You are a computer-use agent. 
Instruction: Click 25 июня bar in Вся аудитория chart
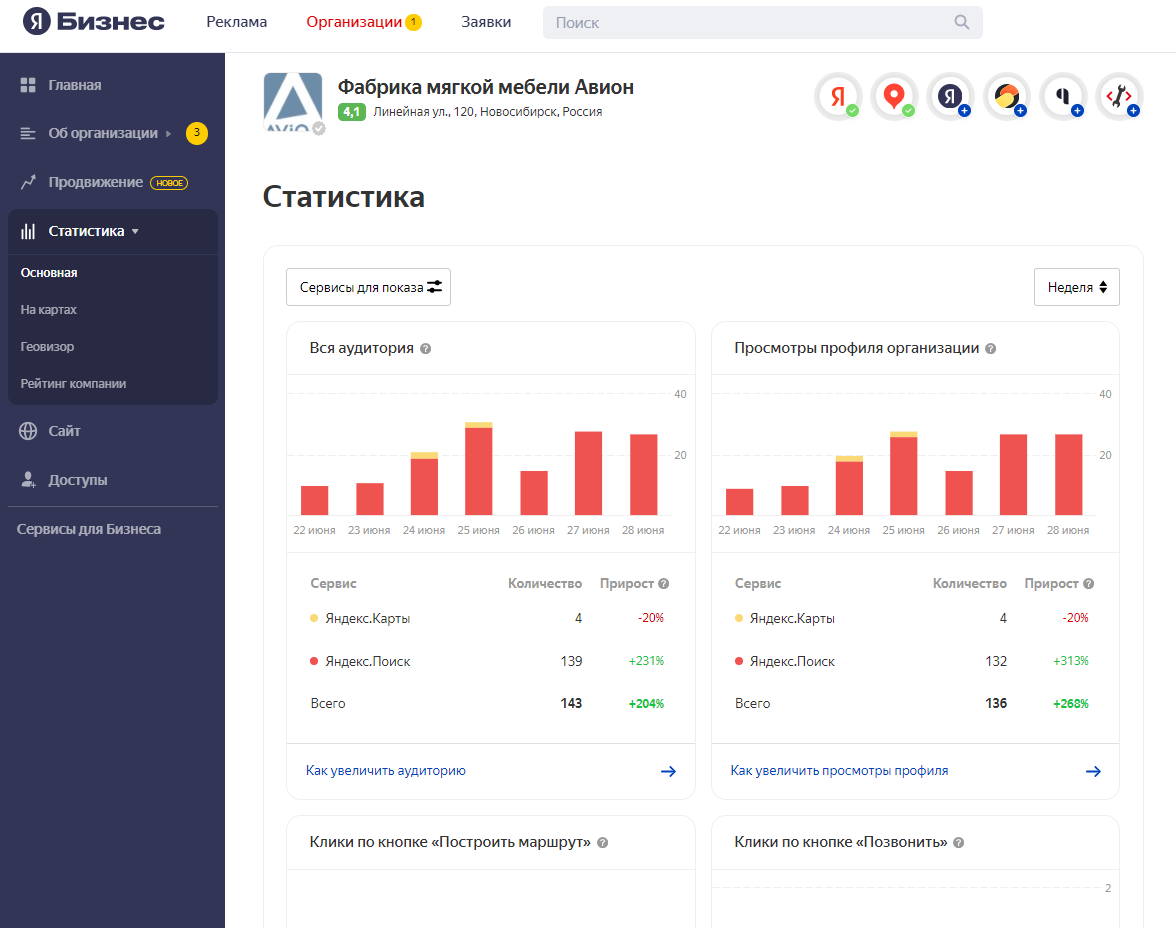[x=478, y=469]
